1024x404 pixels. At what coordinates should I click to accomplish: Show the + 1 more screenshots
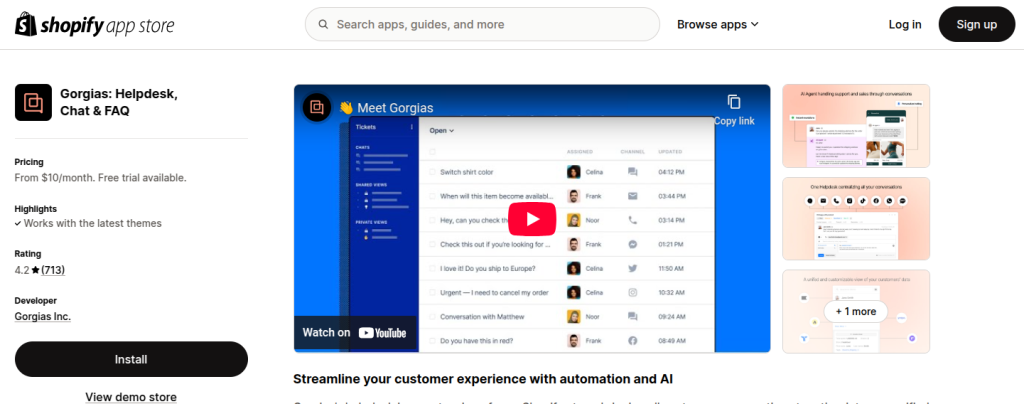click(856, 311)
